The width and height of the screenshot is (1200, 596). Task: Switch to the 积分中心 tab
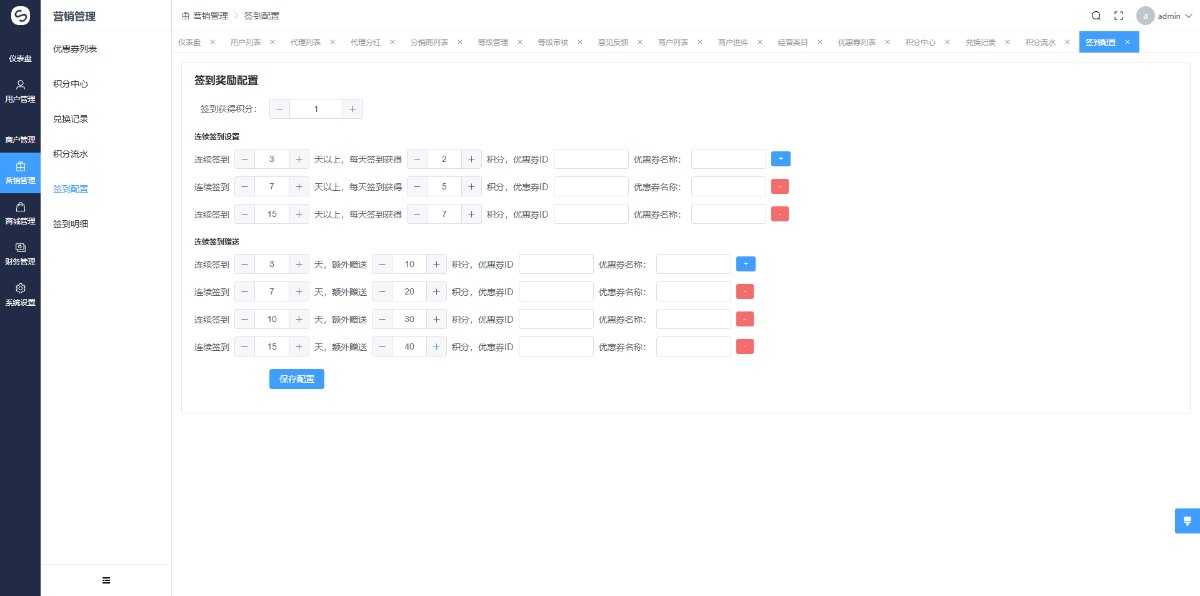tap(920, 43)
